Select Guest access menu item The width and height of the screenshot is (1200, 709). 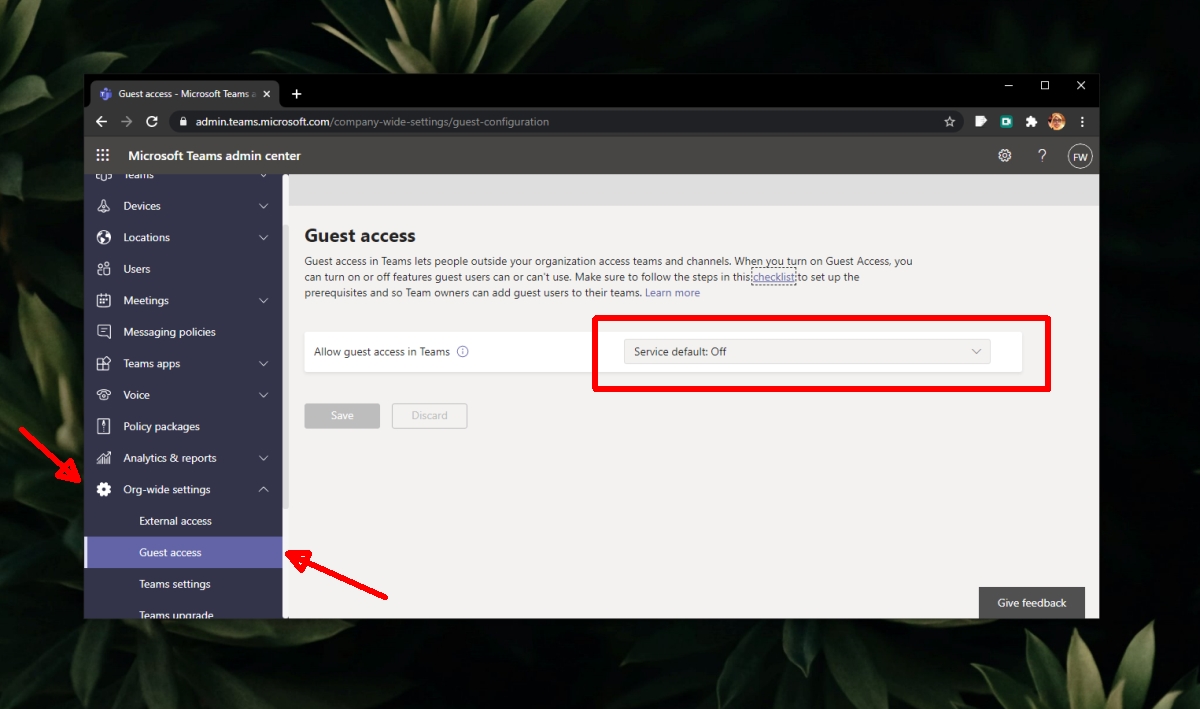(184, 552)
